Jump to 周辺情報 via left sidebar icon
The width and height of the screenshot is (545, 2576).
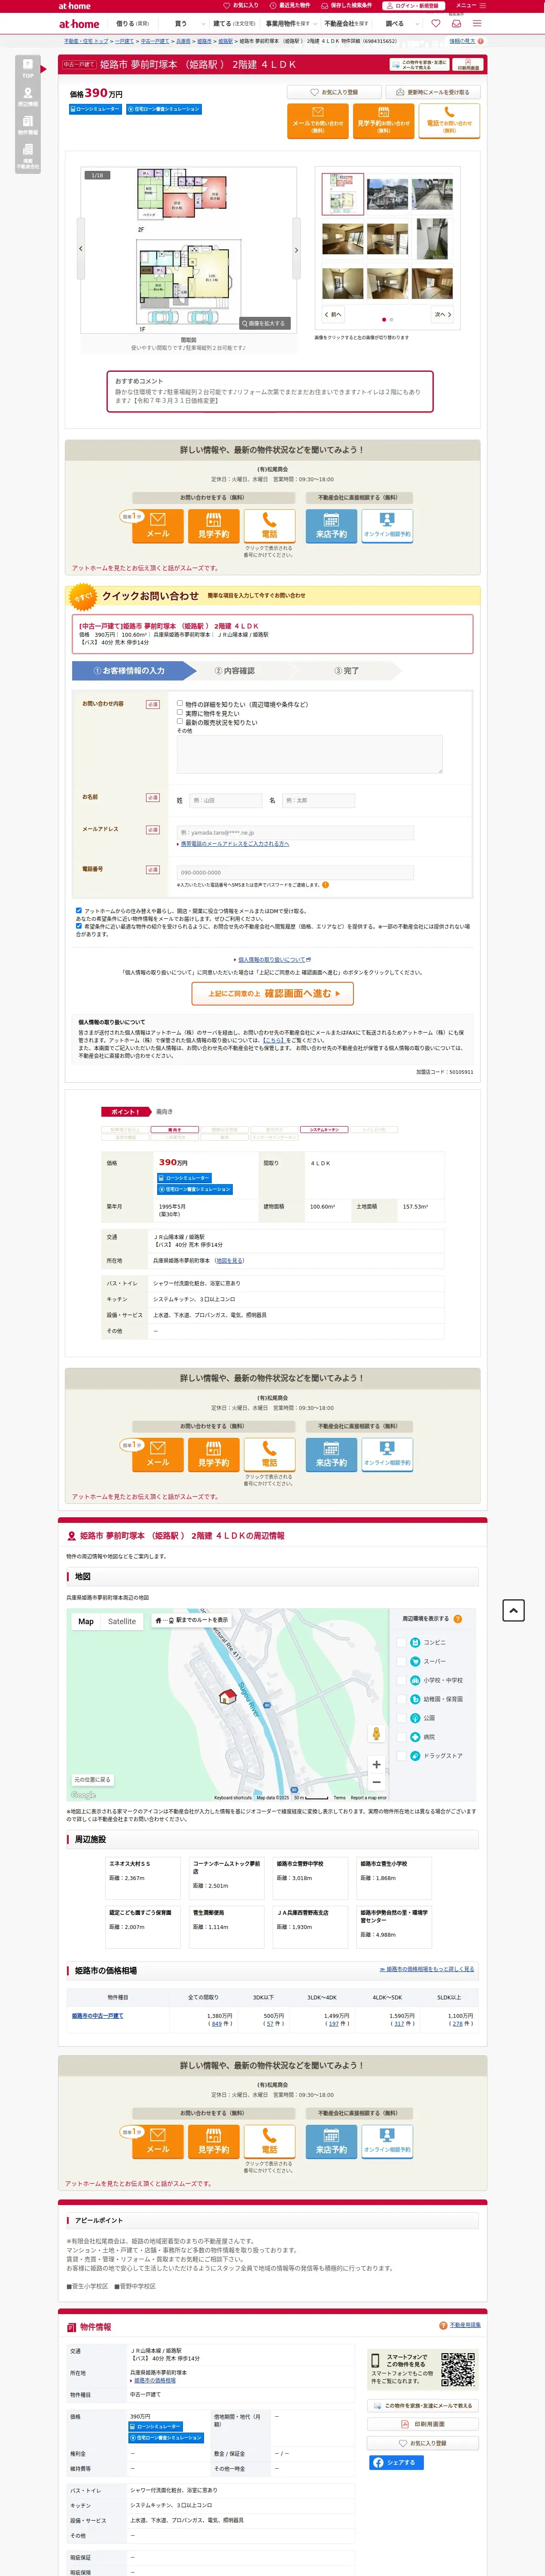coord(27,97)
